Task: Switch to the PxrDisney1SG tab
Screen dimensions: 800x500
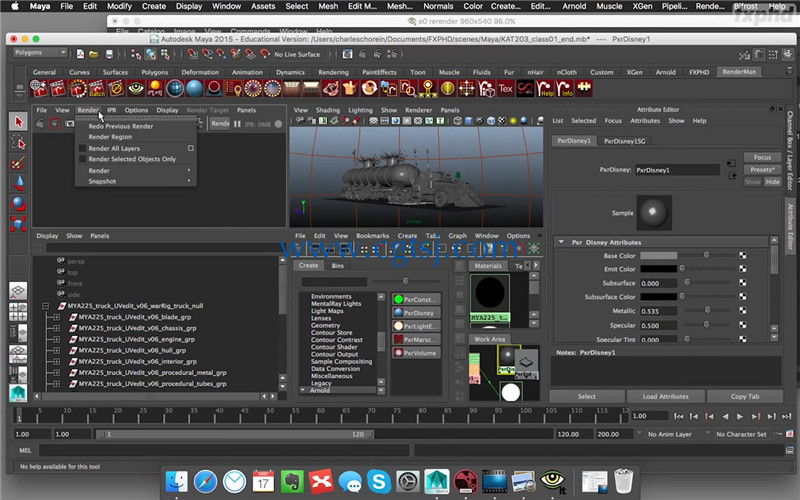Action: coord(624,141)
